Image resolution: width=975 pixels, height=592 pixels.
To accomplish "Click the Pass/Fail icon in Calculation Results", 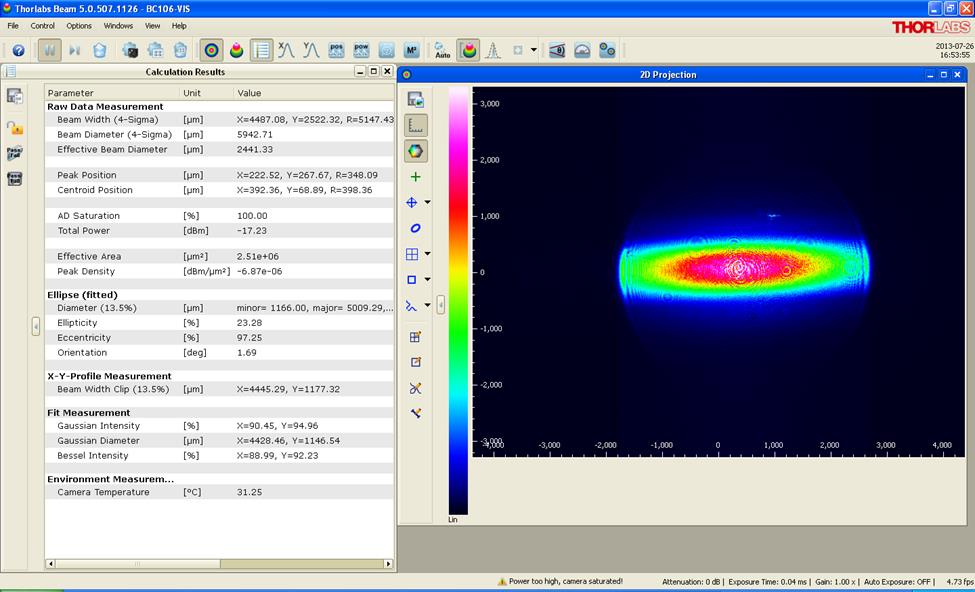I will tap(15, 153).
